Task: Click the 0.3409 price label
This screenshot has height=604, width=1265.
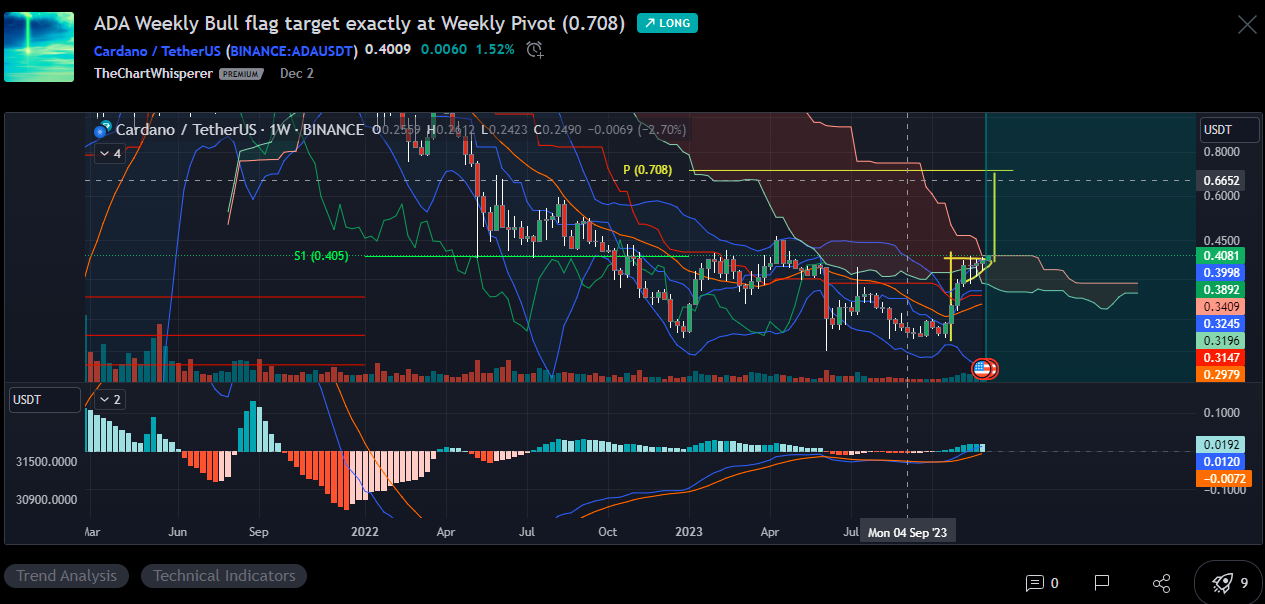Action: click(x=1221, y=306)
